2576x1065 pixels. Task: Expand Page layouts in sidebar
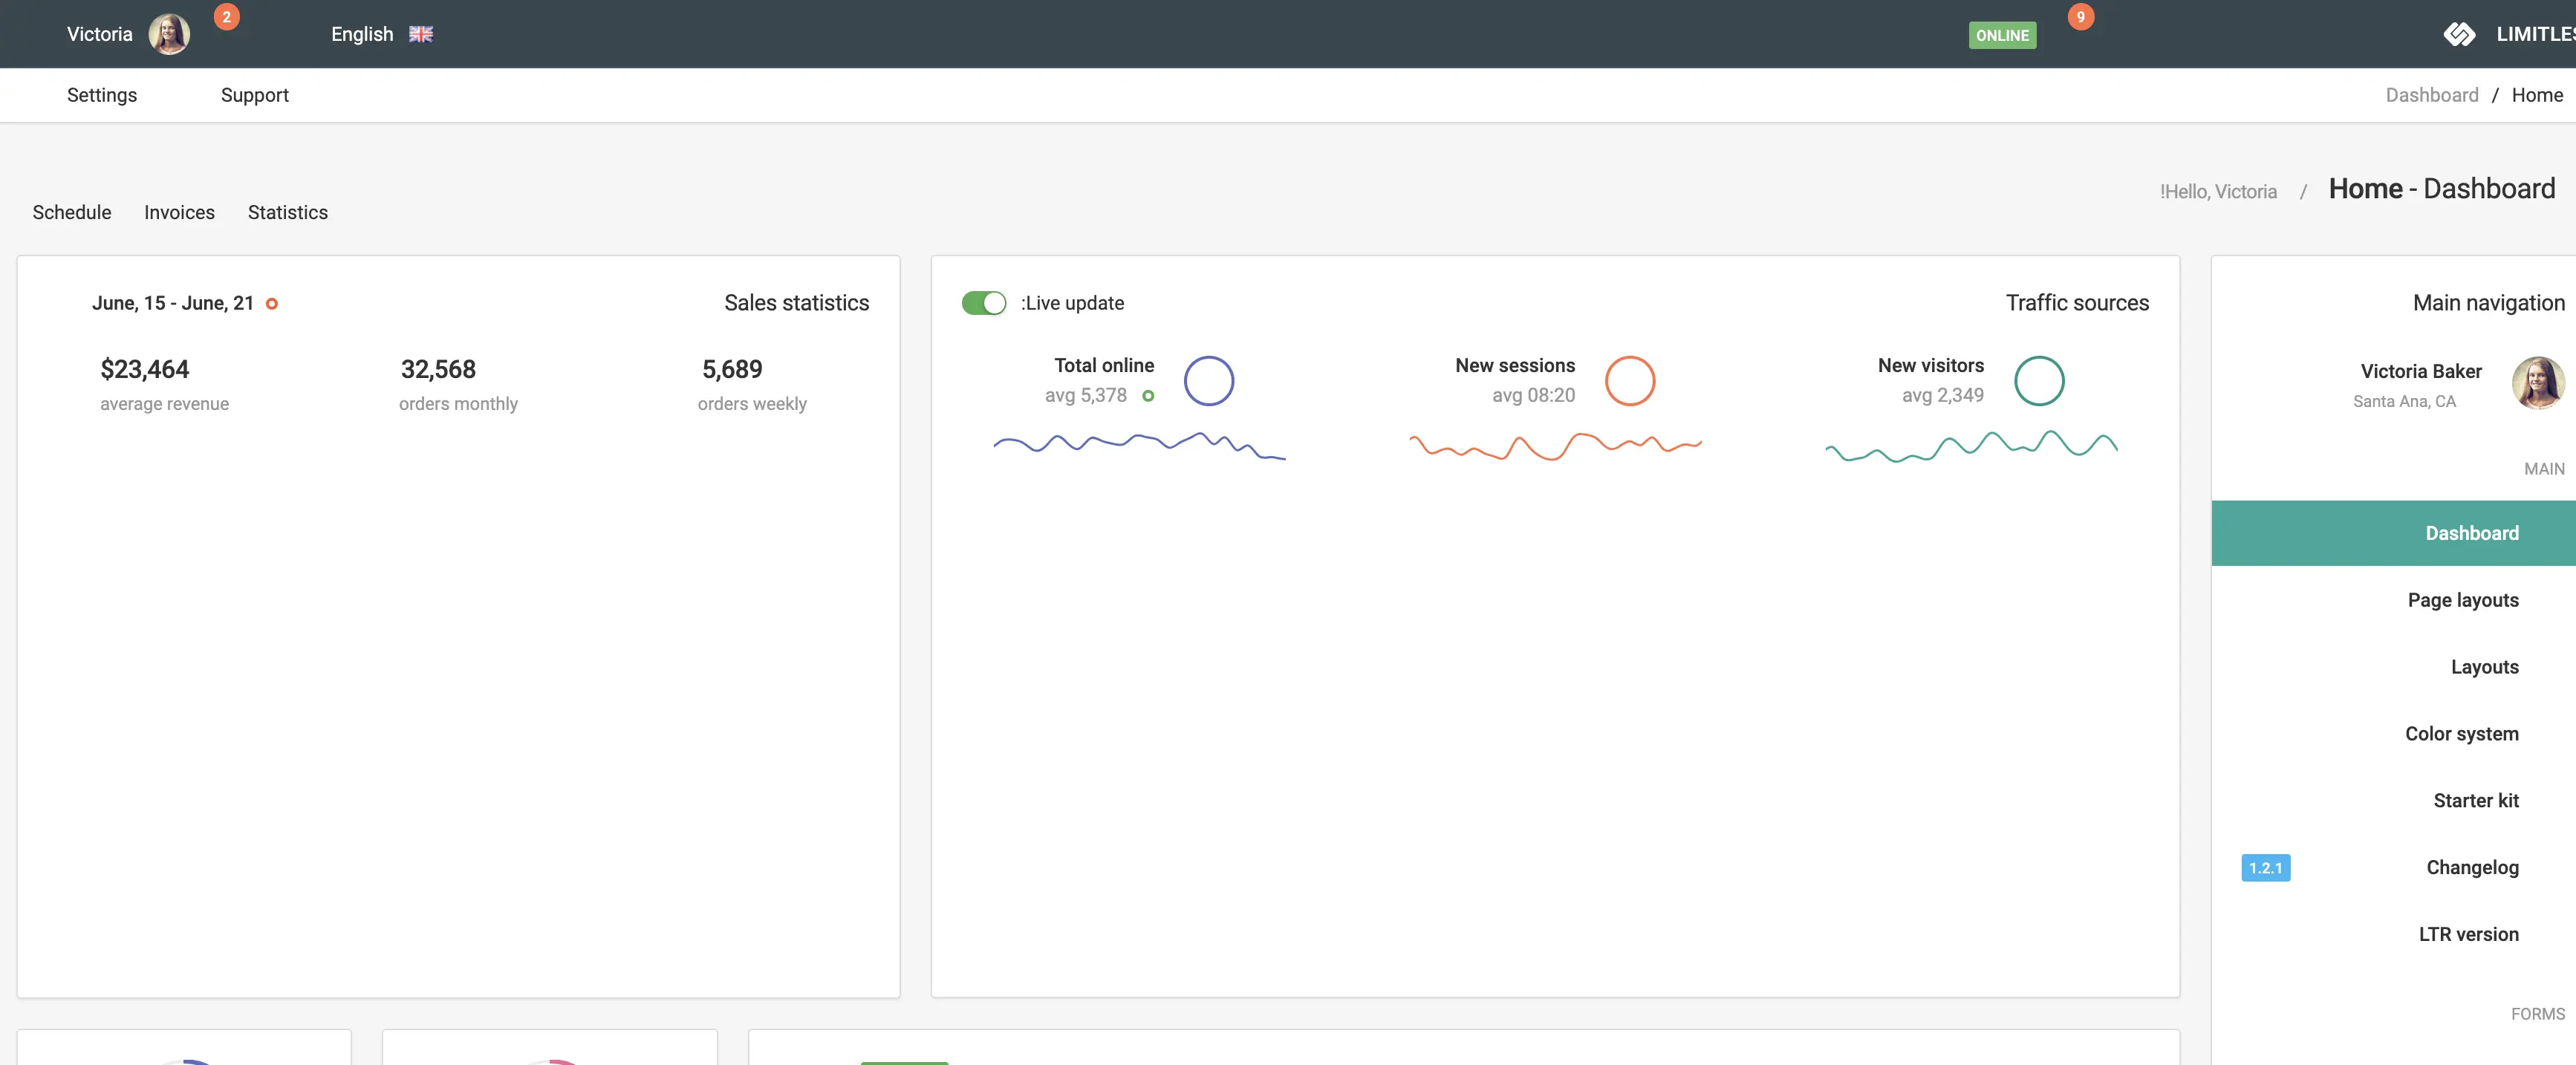pyautogui.click(x=2393, y=600)
